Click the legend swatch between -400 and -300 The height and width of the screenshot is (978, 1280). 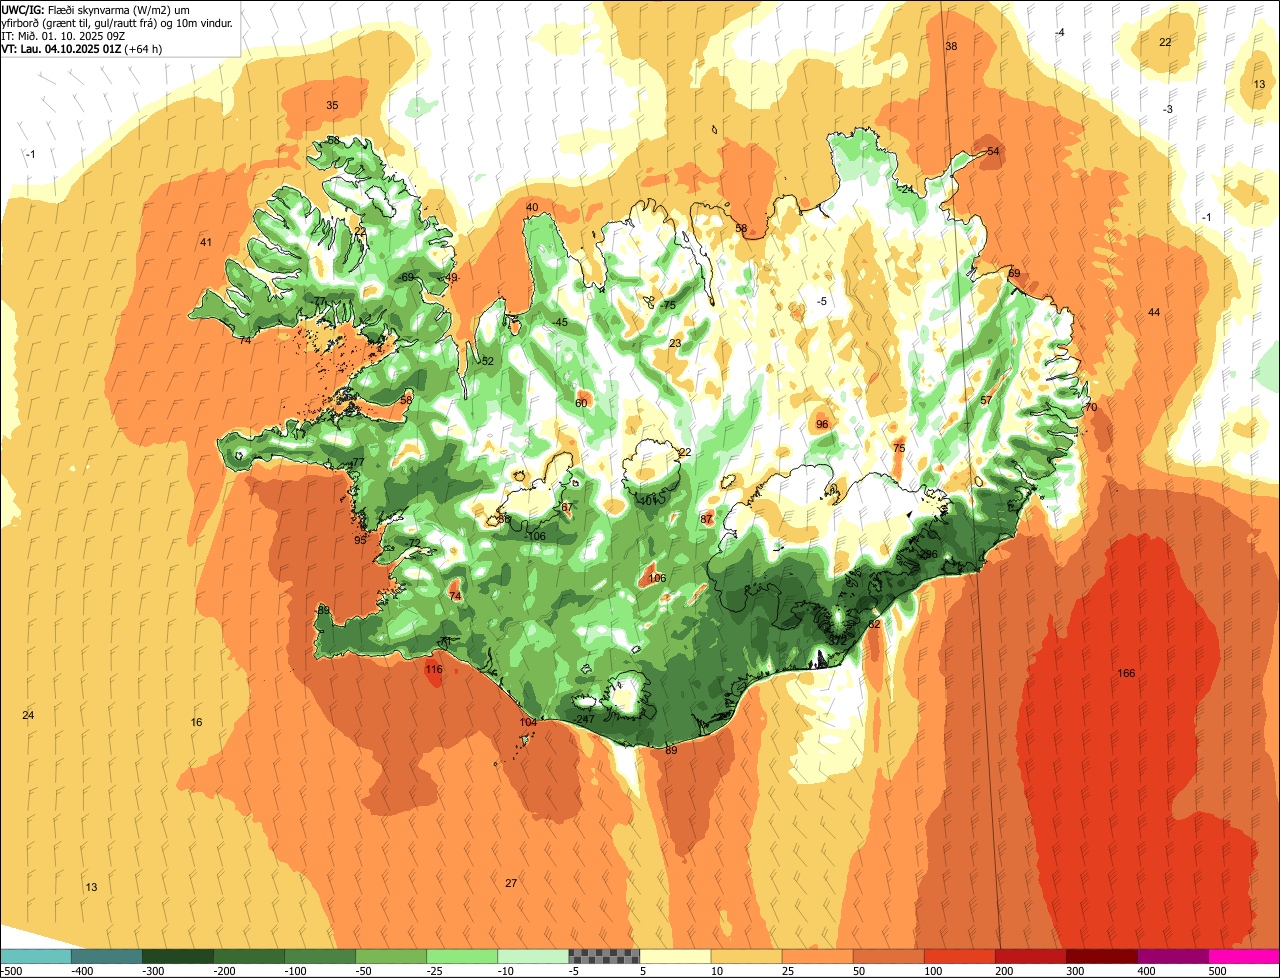click(106, 956)
